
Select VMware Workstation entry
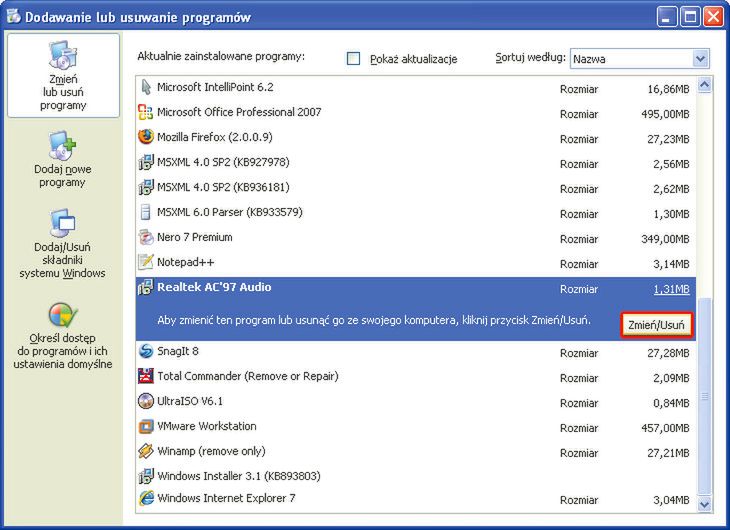coord(416,426)
